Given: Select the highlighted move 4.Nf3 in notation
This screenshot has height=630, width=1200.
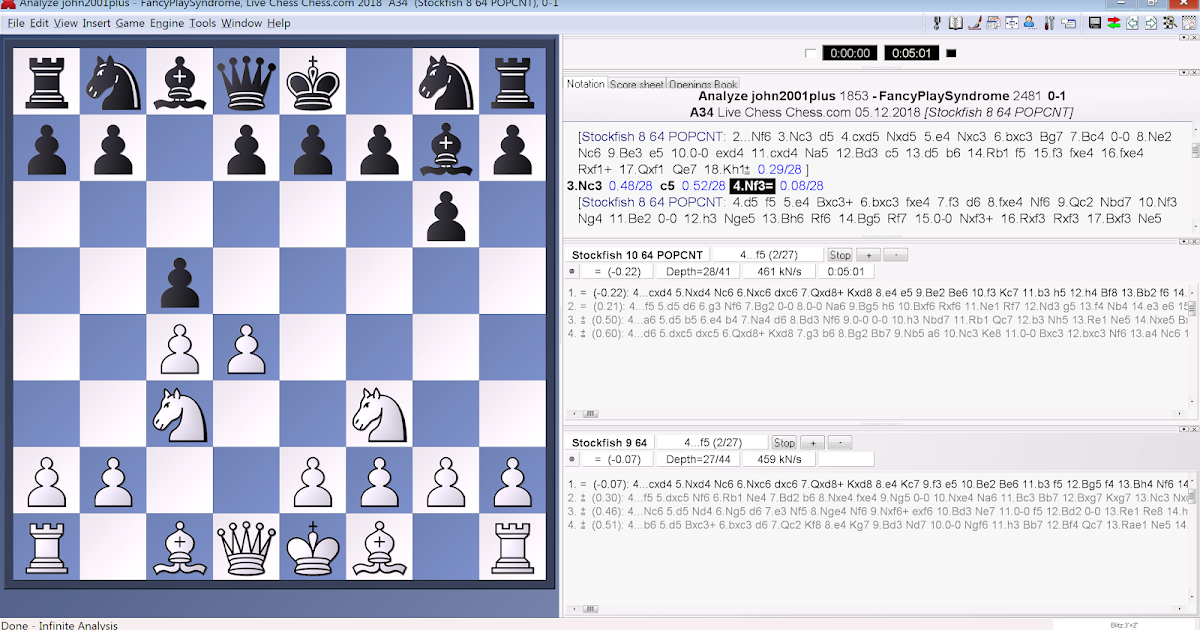Looking at the screenshot, I should [x=755, y=185].
